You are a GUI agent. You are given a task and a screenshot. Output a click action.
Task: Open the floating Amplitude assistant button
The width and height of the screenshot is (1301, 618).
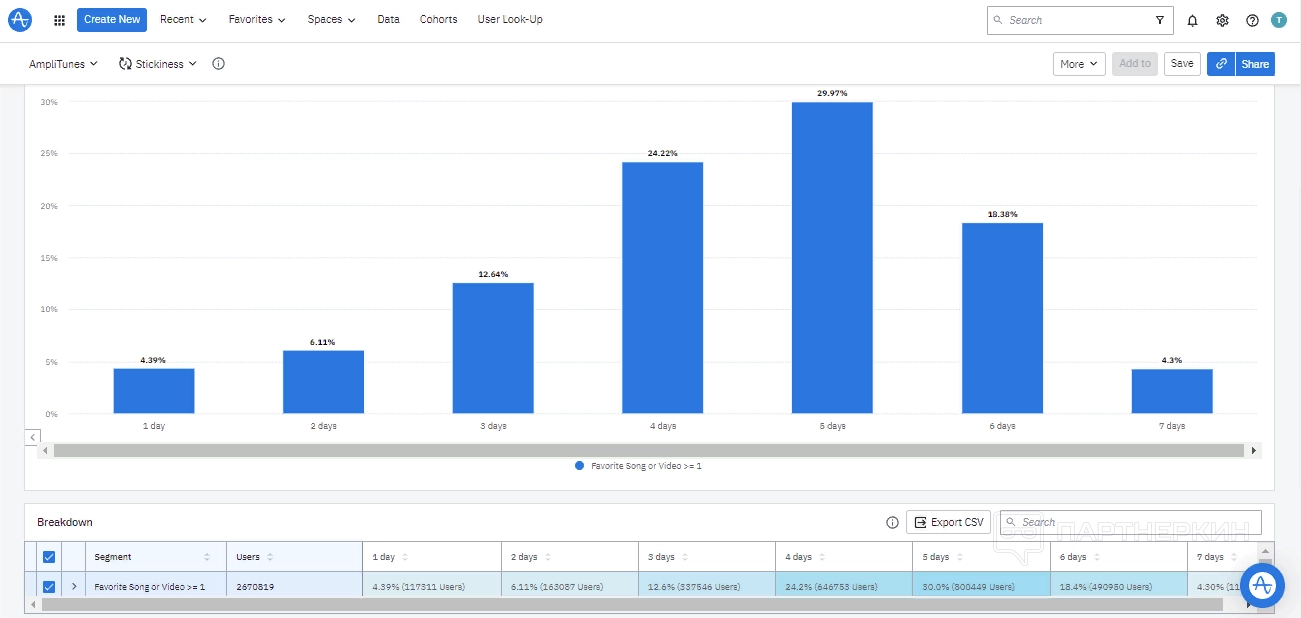coord(1262,584)
